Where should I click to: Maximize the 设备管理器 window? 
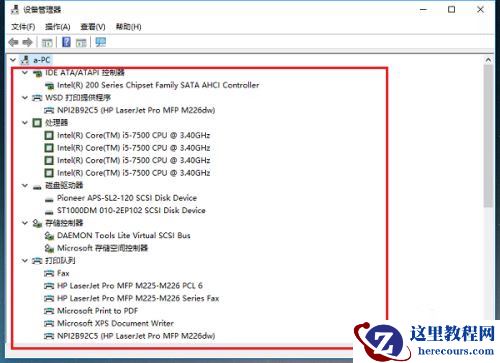(x=451, y=10)
